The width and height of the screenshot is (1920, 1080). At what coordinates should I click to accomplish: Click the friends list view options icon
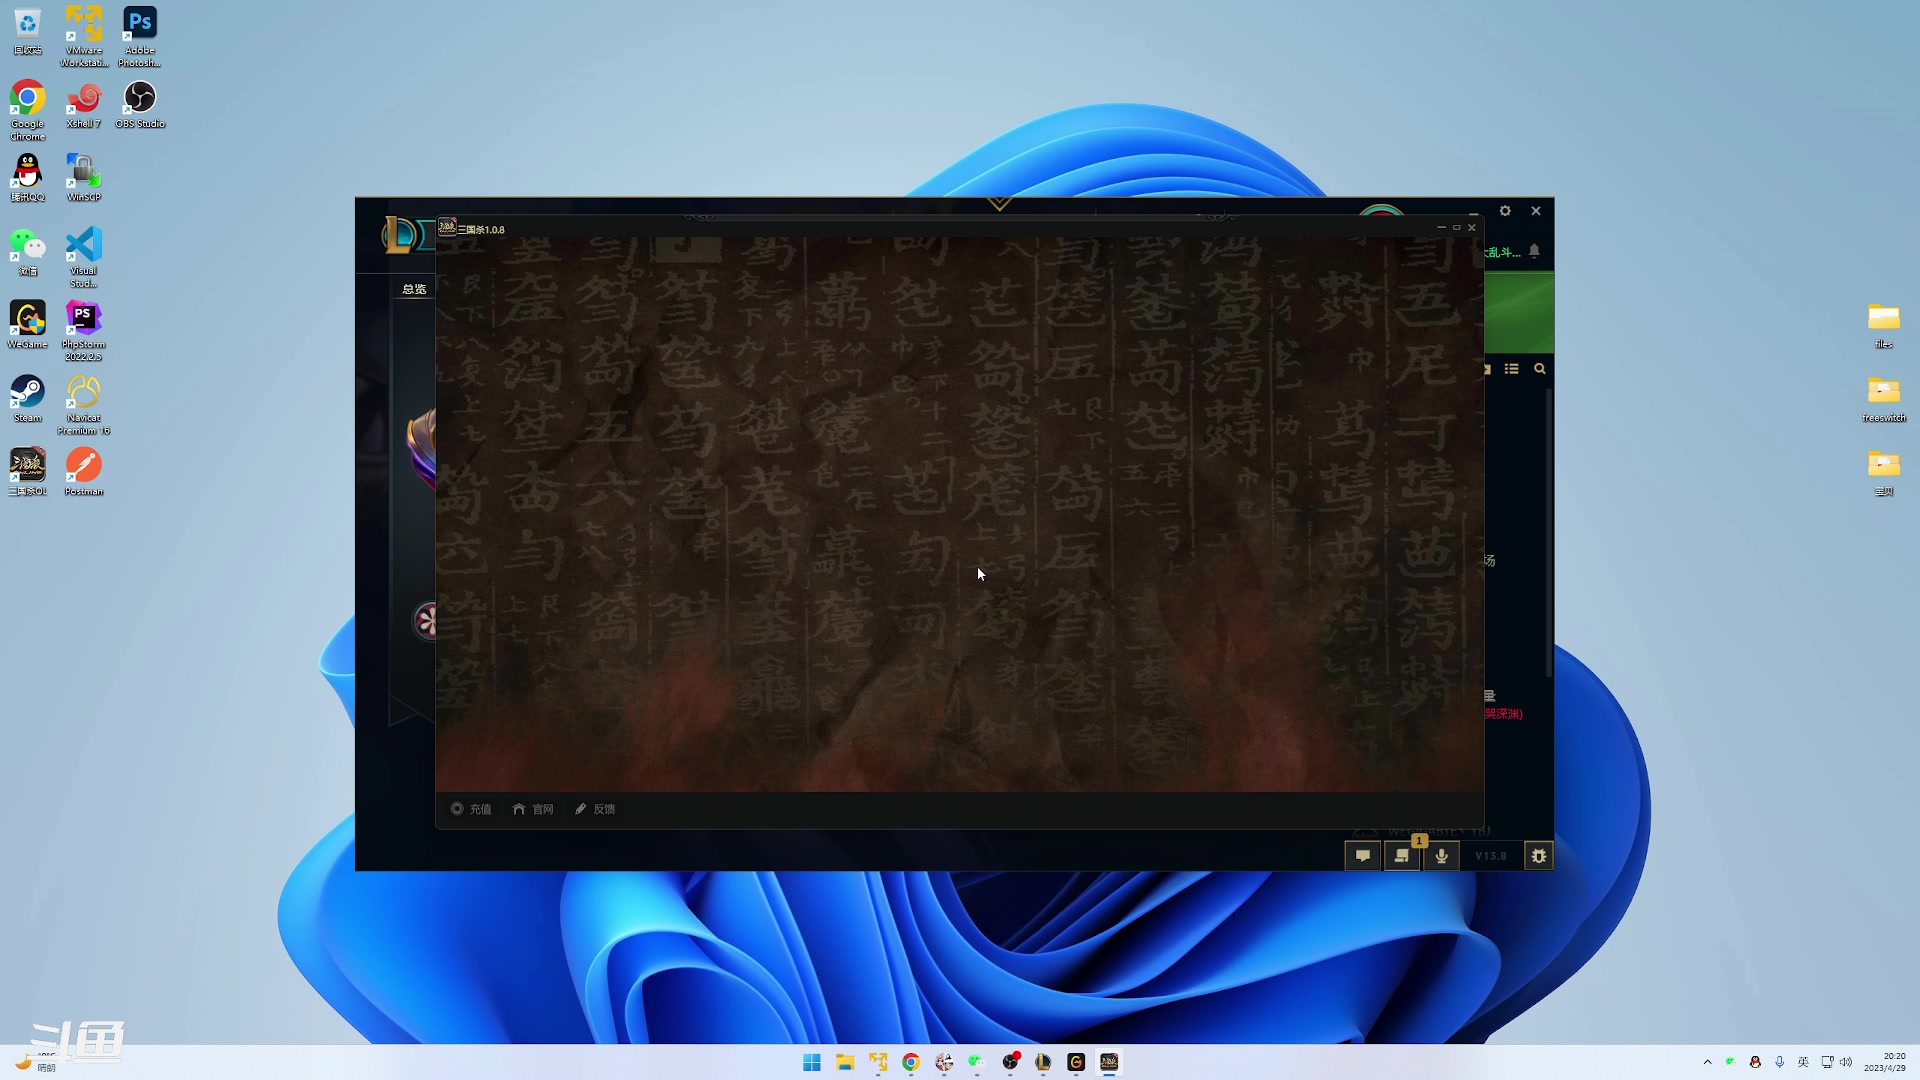[1512, 369]
